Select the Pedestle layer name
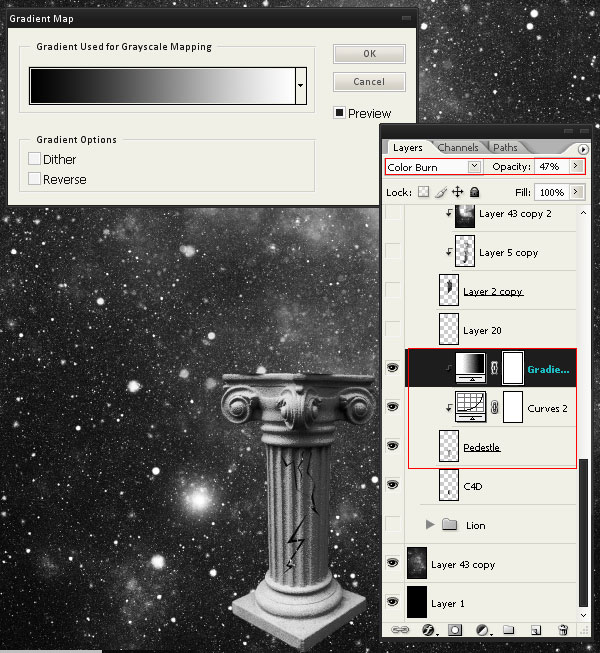The height and width of the screenshot is (653, 600). (482, 447)
